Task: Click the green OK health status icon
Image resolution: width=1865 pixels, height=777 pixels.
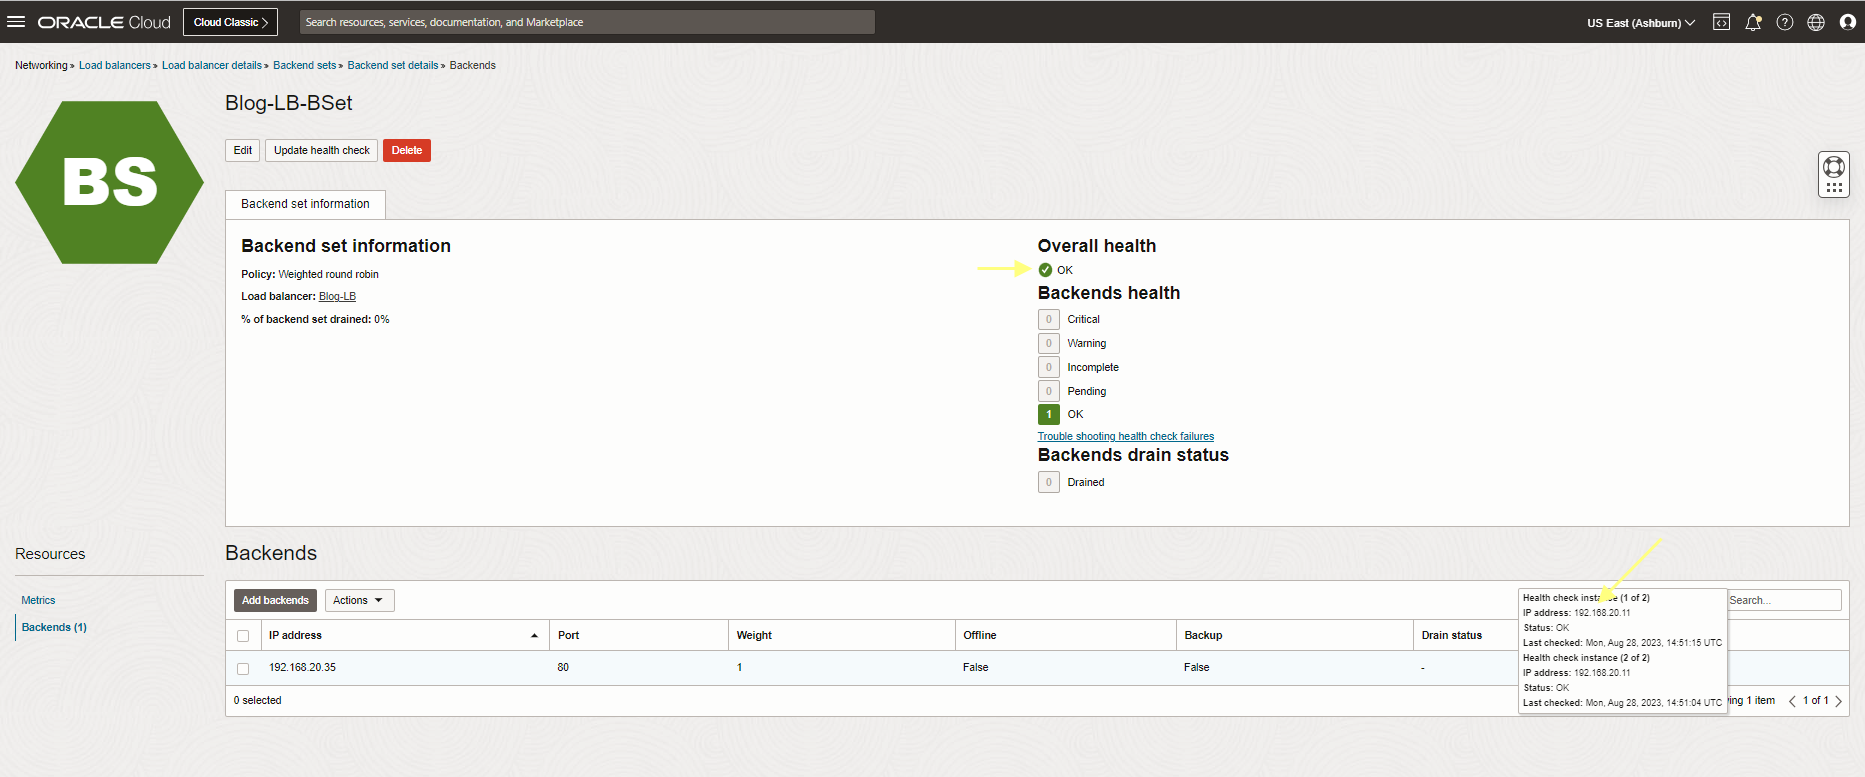Action: (x=1045, y=270)
